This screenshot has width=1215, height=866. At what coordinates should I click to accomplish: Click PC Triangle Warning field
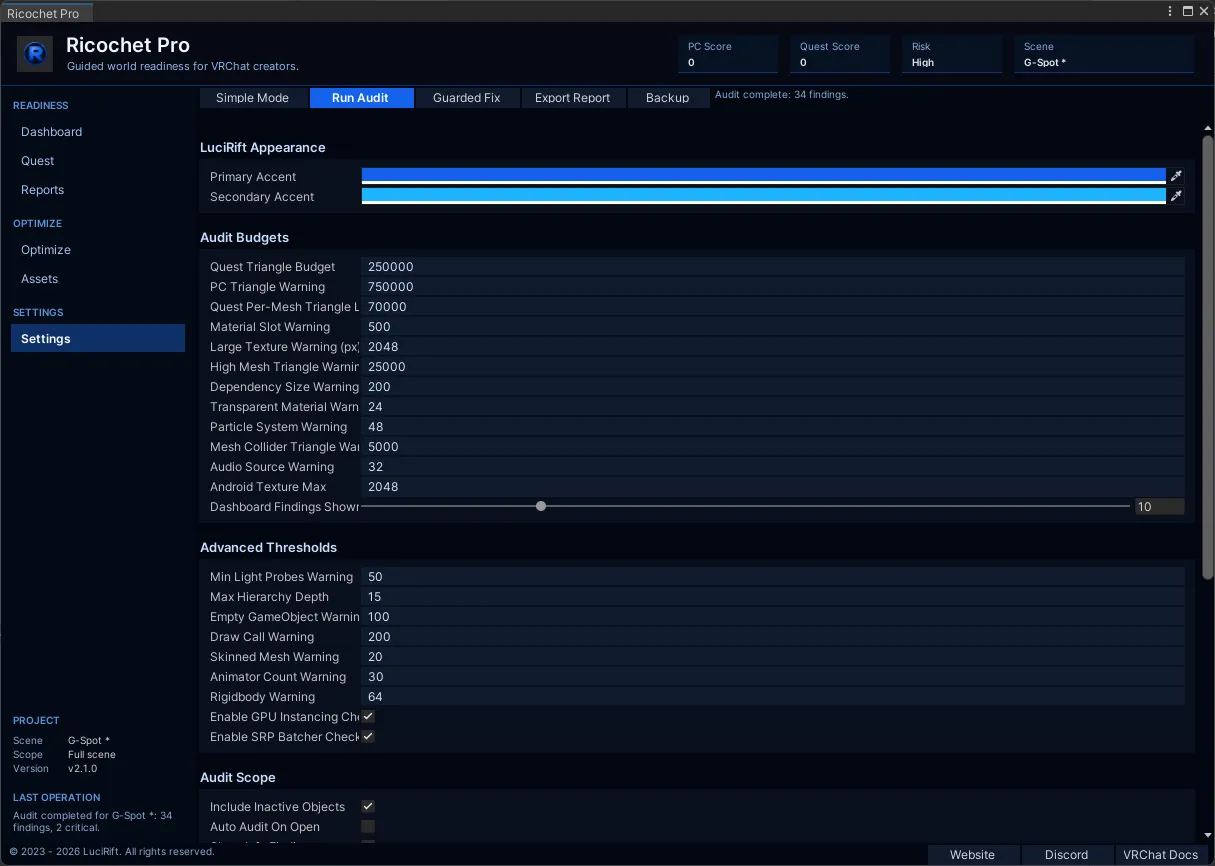coord(773,287)
